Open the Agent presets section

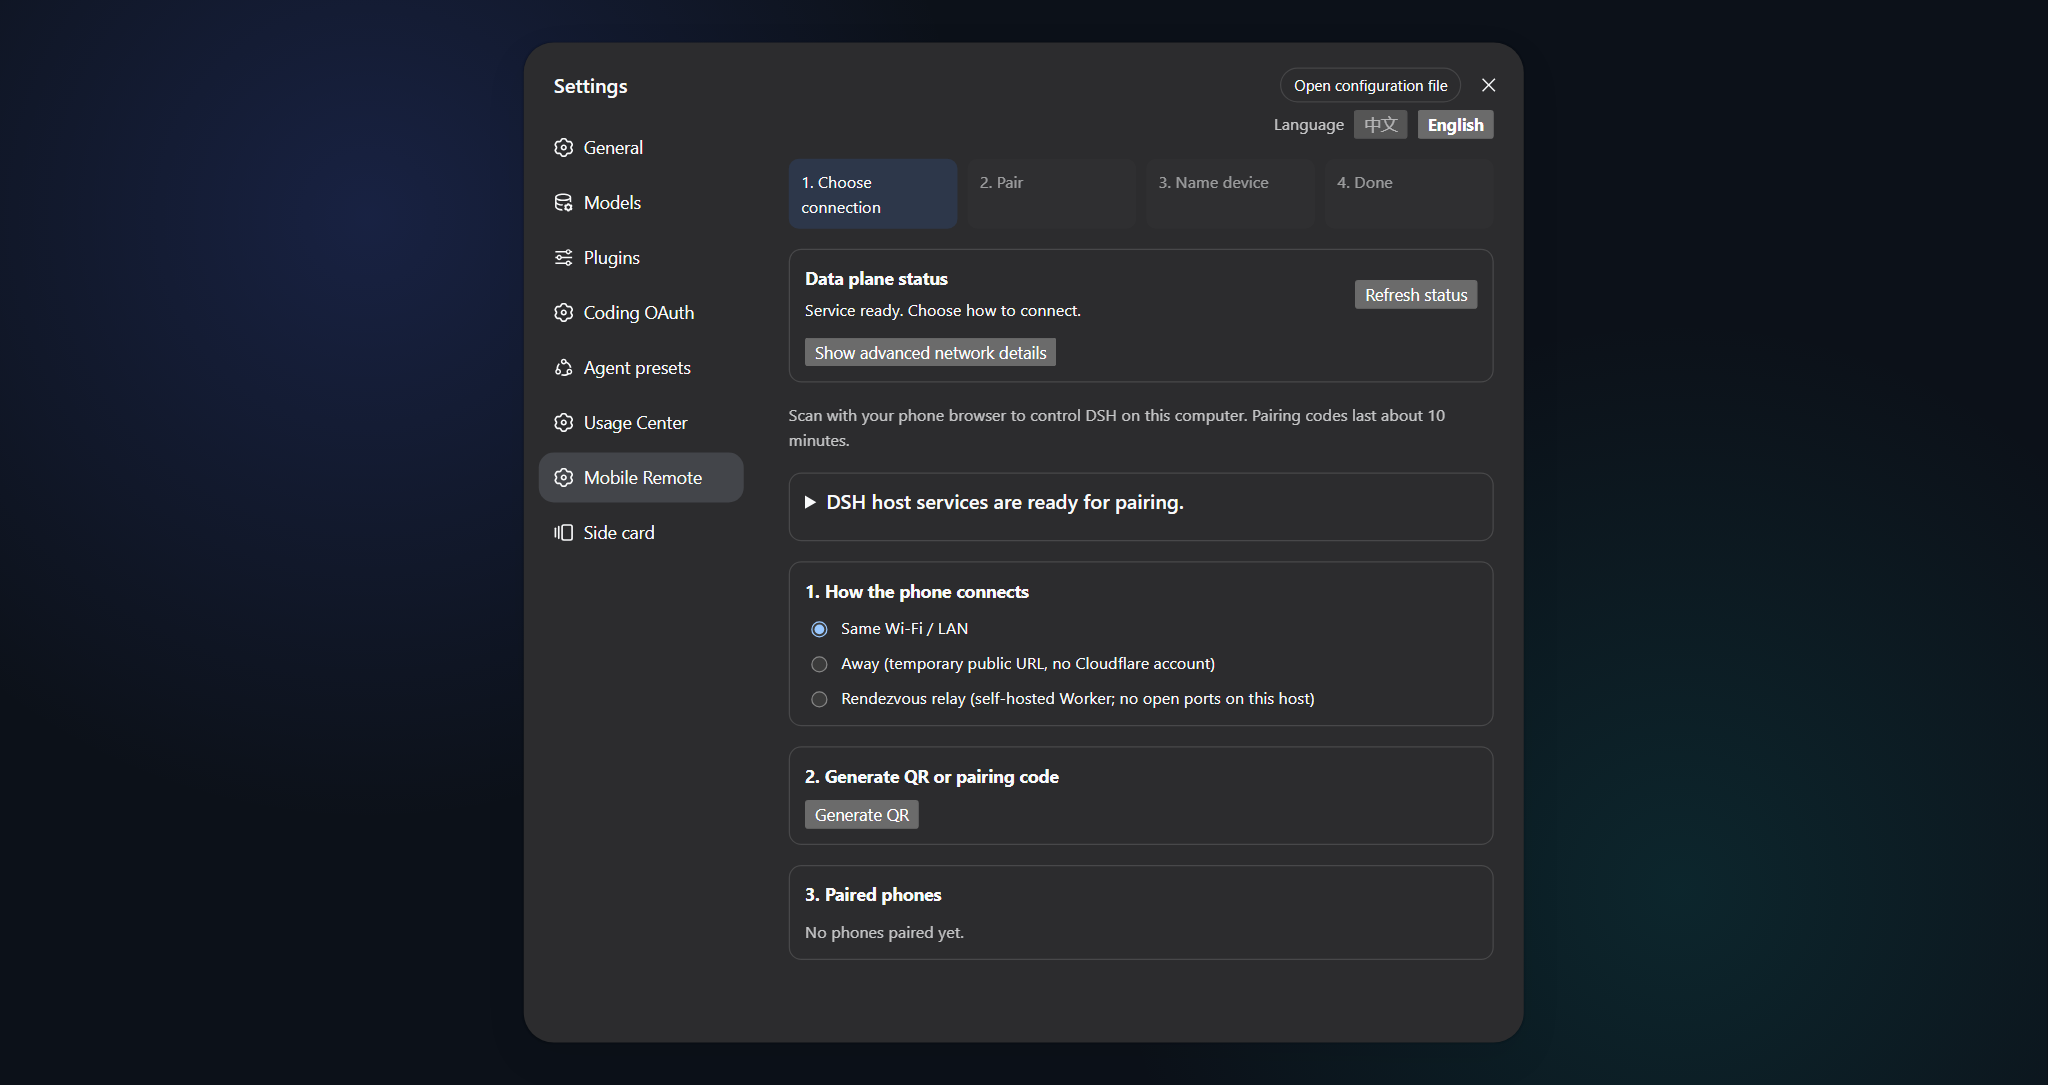click(641, 368)
